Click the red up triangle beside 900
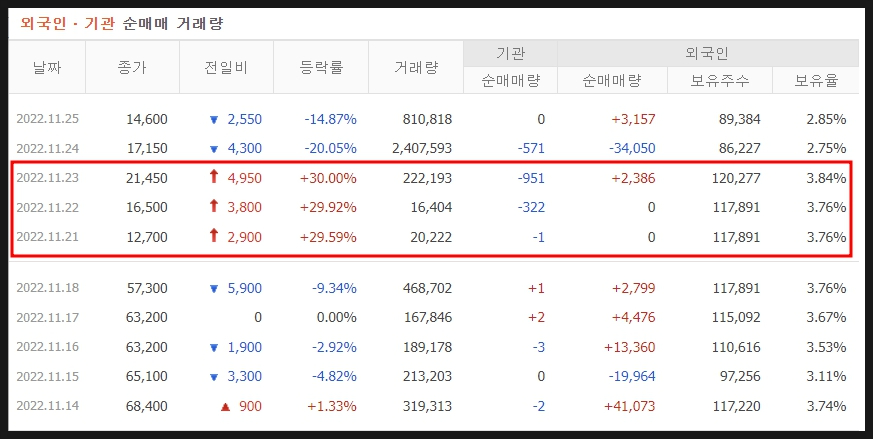 coord(225,407)
